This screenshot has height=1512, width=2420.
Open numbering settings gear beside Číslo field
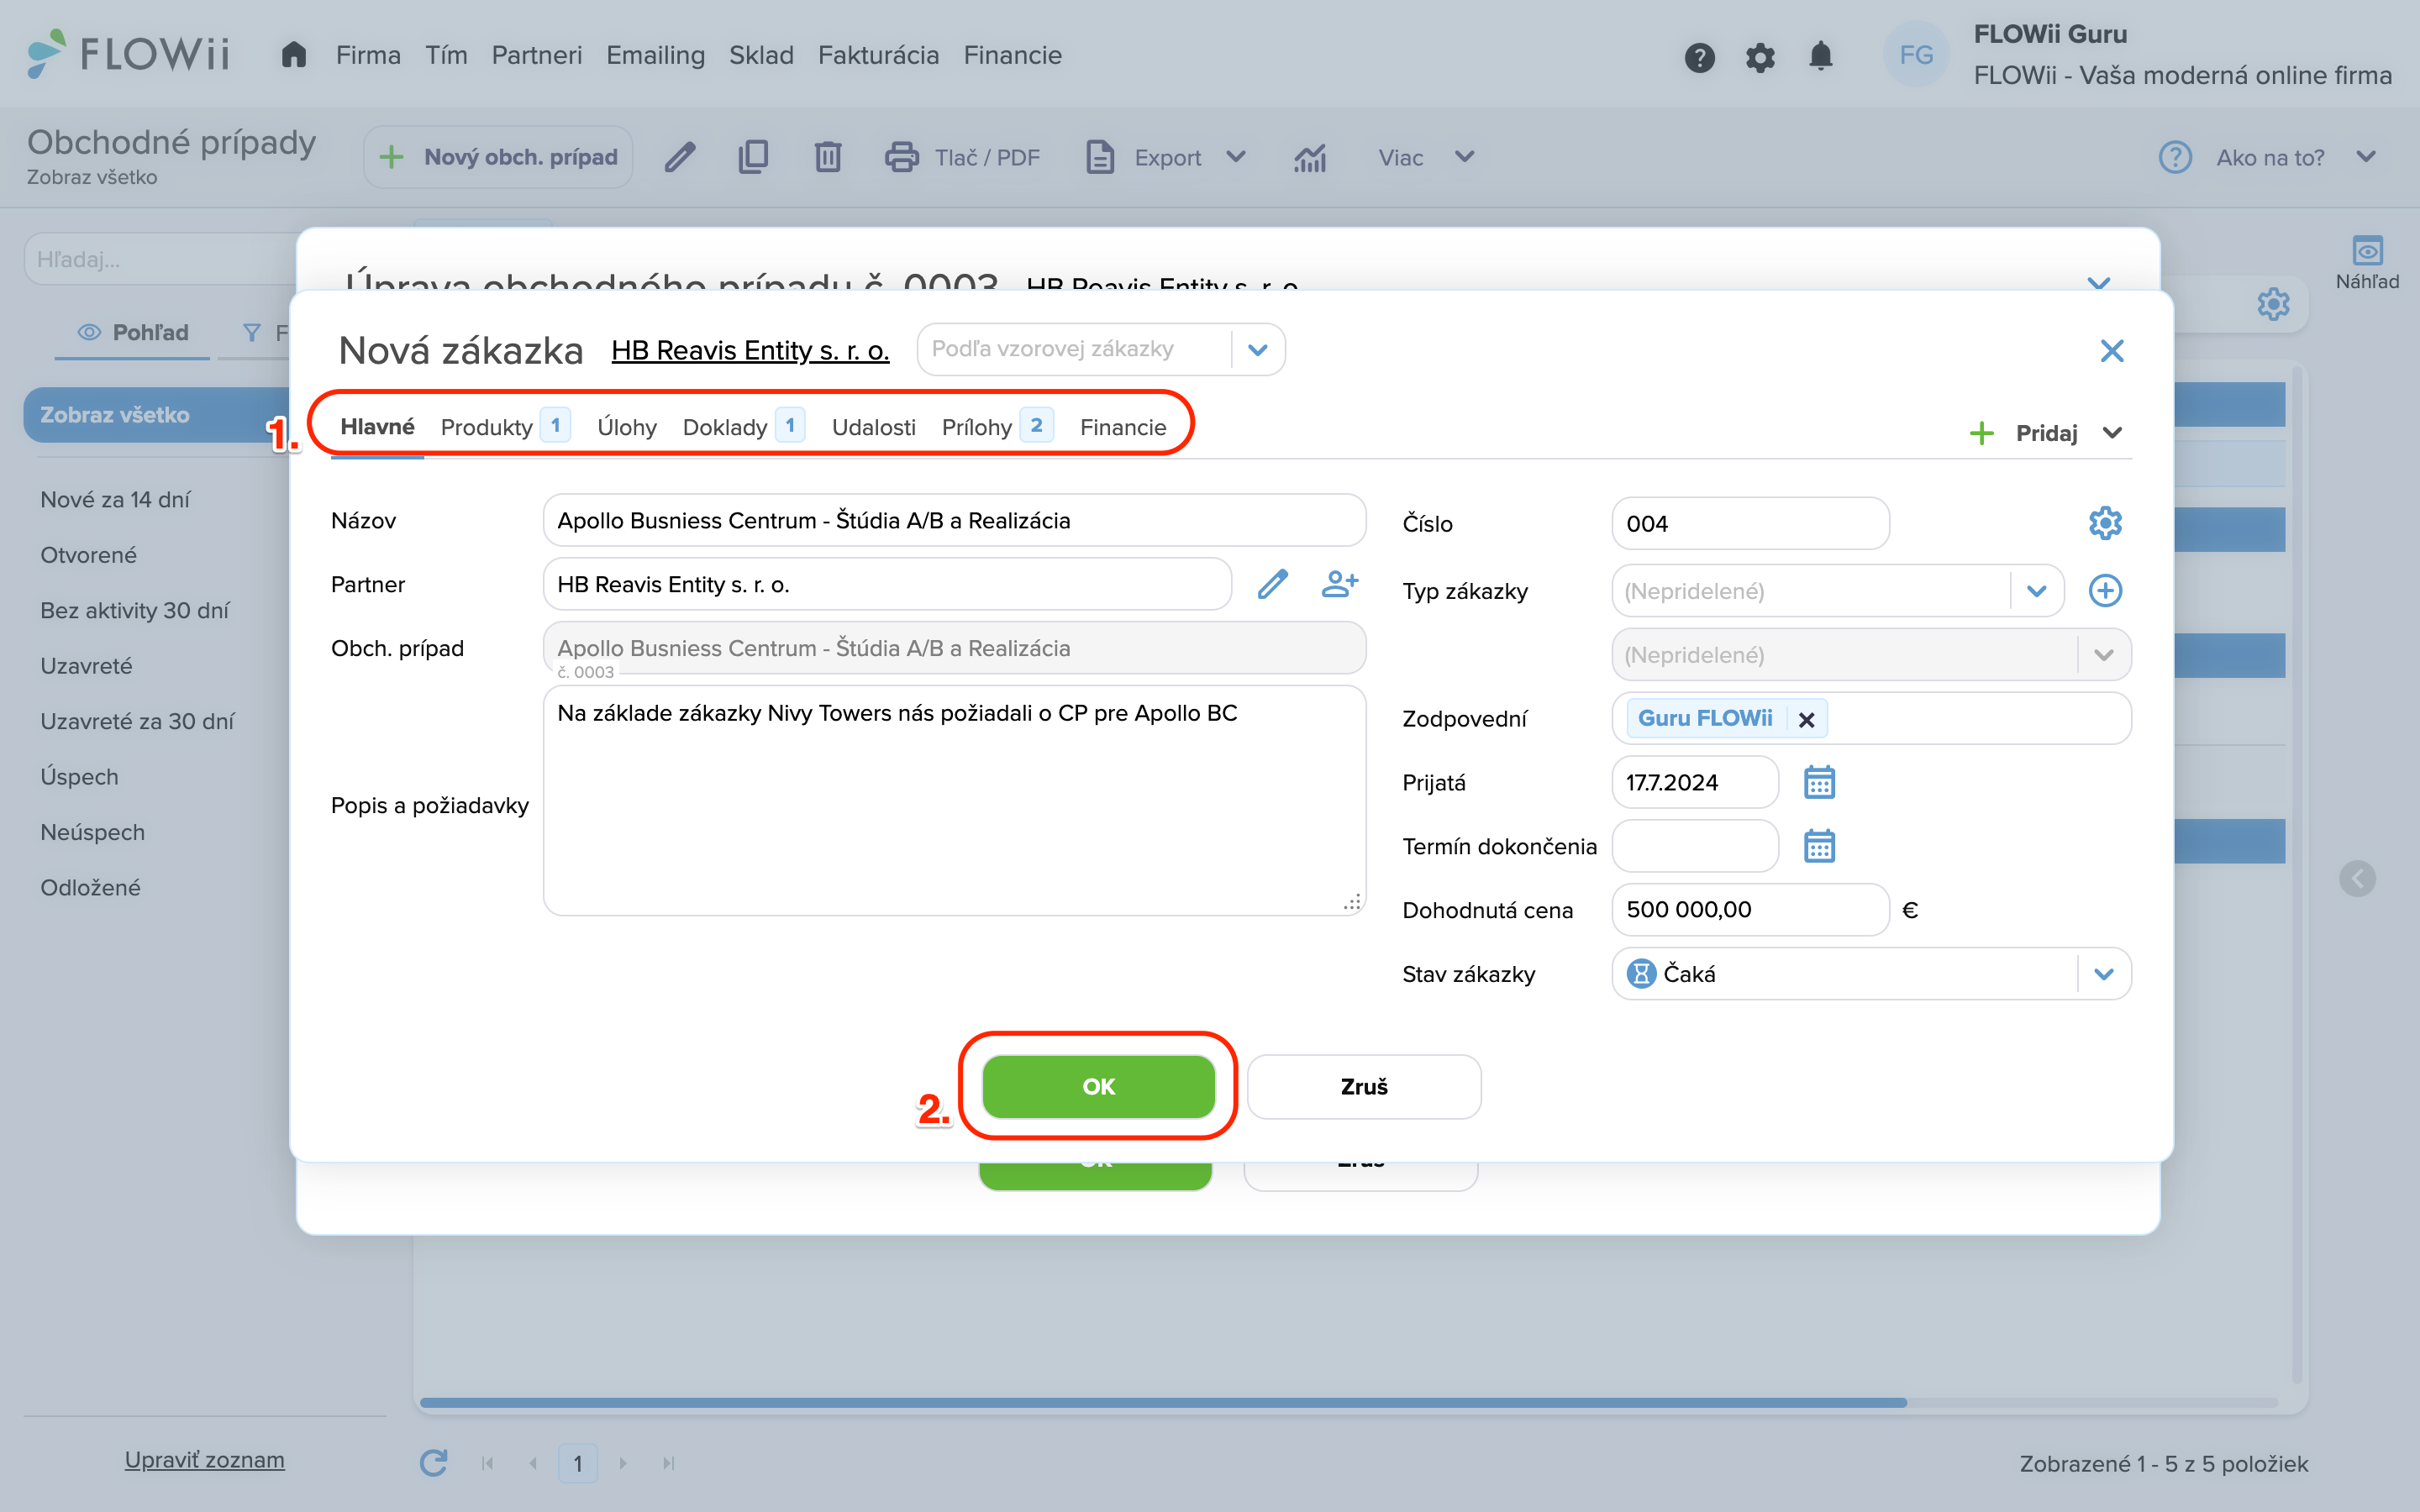pos(2105,523)
